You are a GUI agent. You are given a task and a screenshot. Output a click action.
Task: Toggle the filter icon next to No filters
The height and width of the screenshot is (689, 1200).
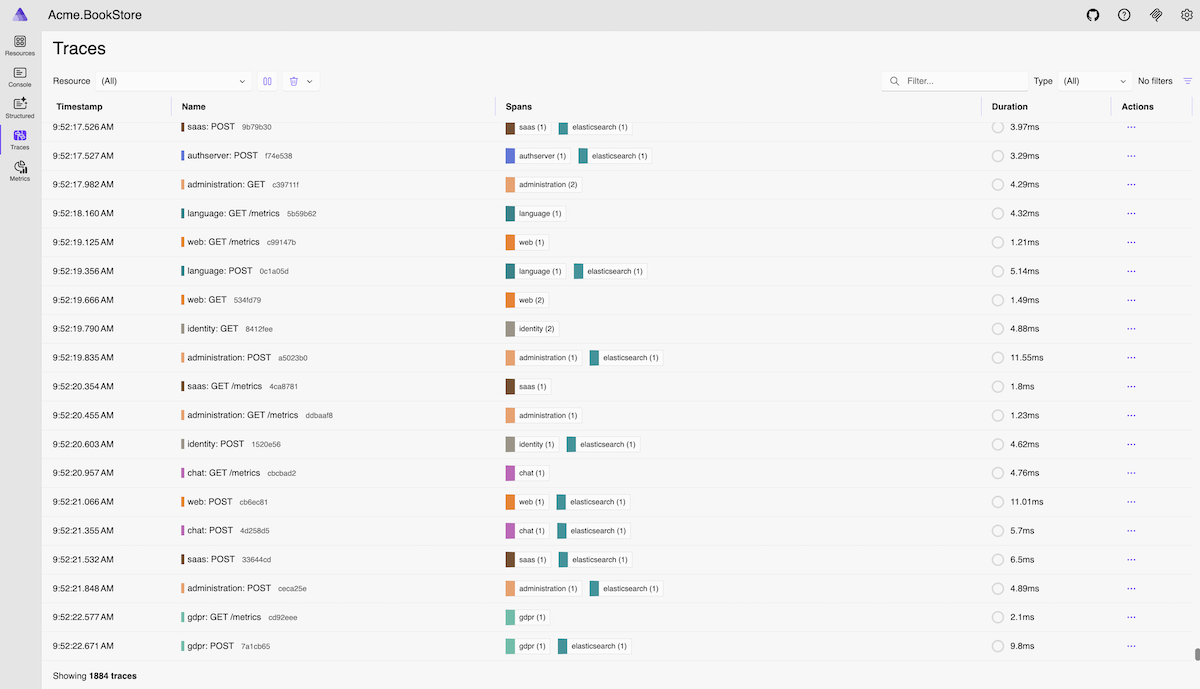coord(1188,81)
